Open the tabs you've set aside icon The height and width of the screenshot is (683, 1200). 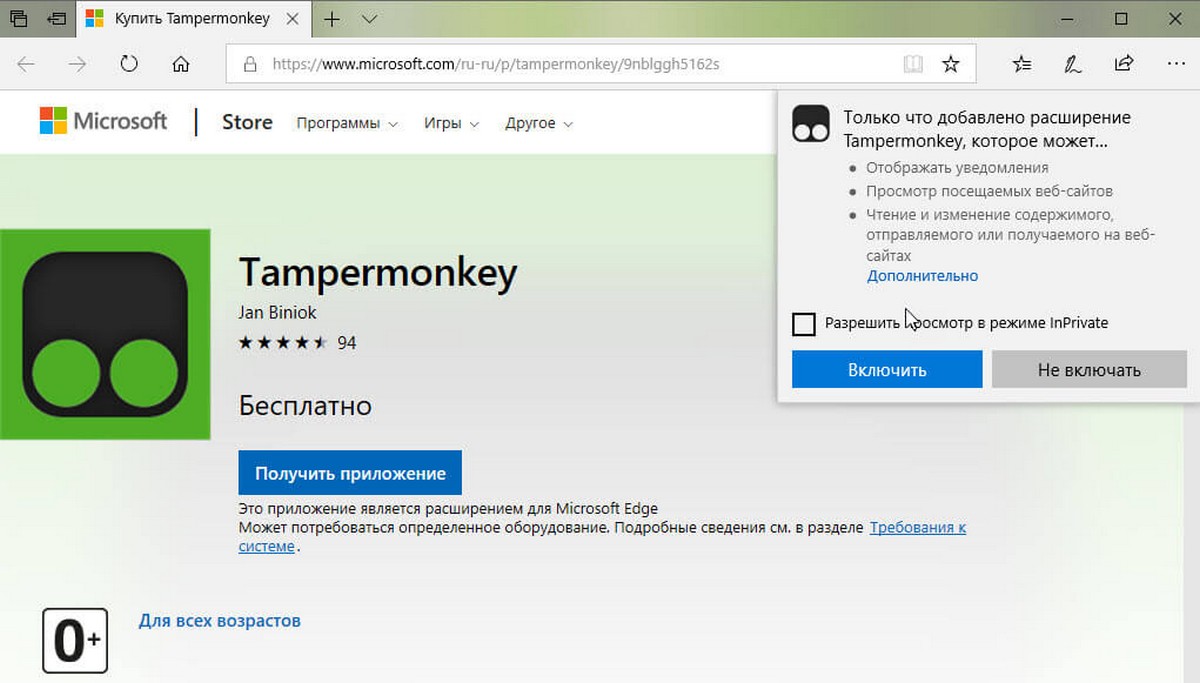(x=18, y=18)
